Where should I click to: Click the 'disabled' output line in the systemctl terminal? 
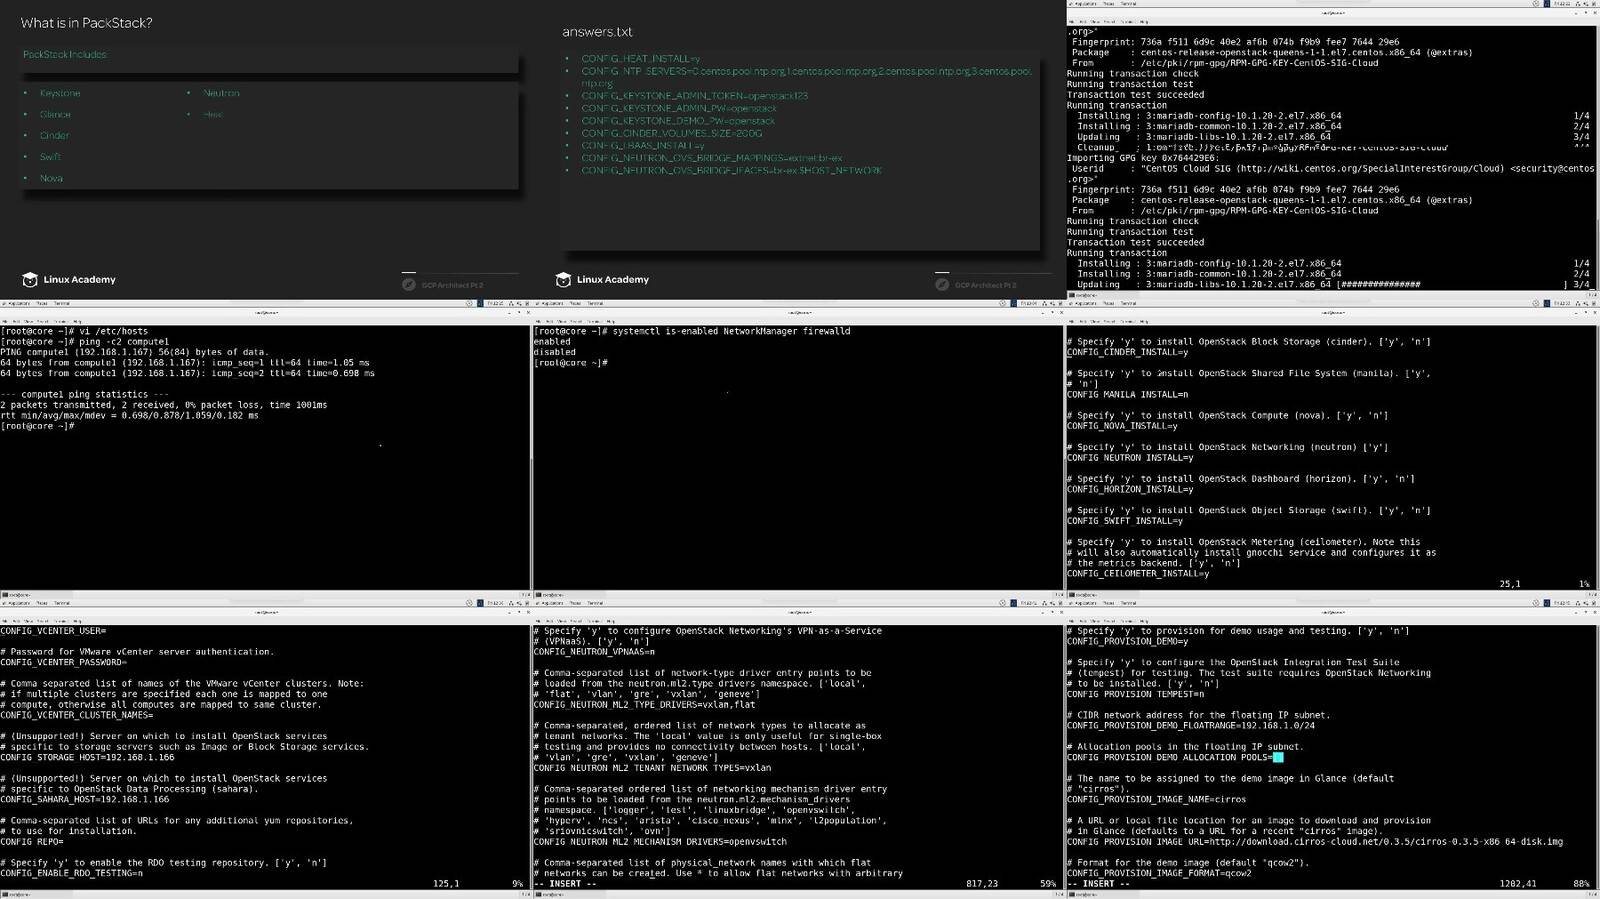coord(555,352)
